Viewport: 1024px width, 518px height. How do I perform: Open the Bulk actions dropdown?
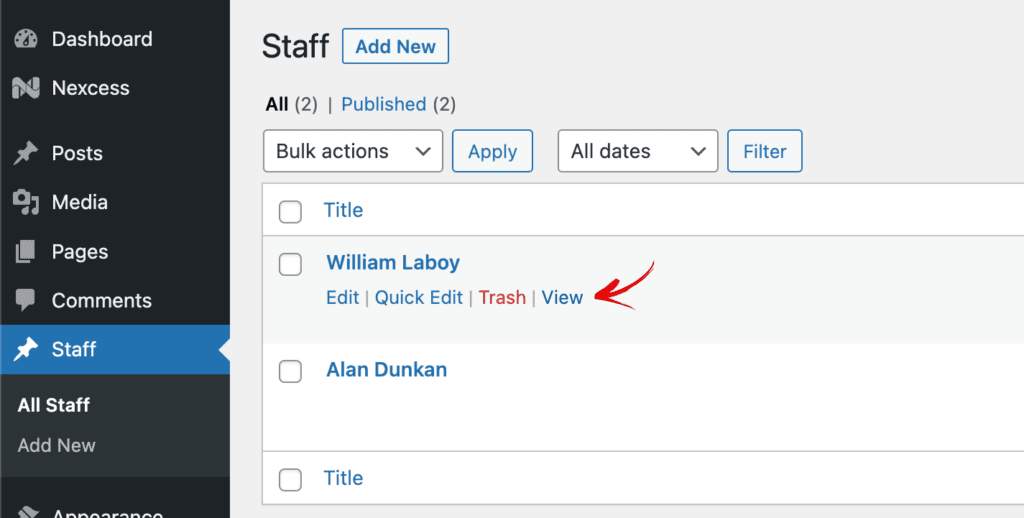point(353,151)
